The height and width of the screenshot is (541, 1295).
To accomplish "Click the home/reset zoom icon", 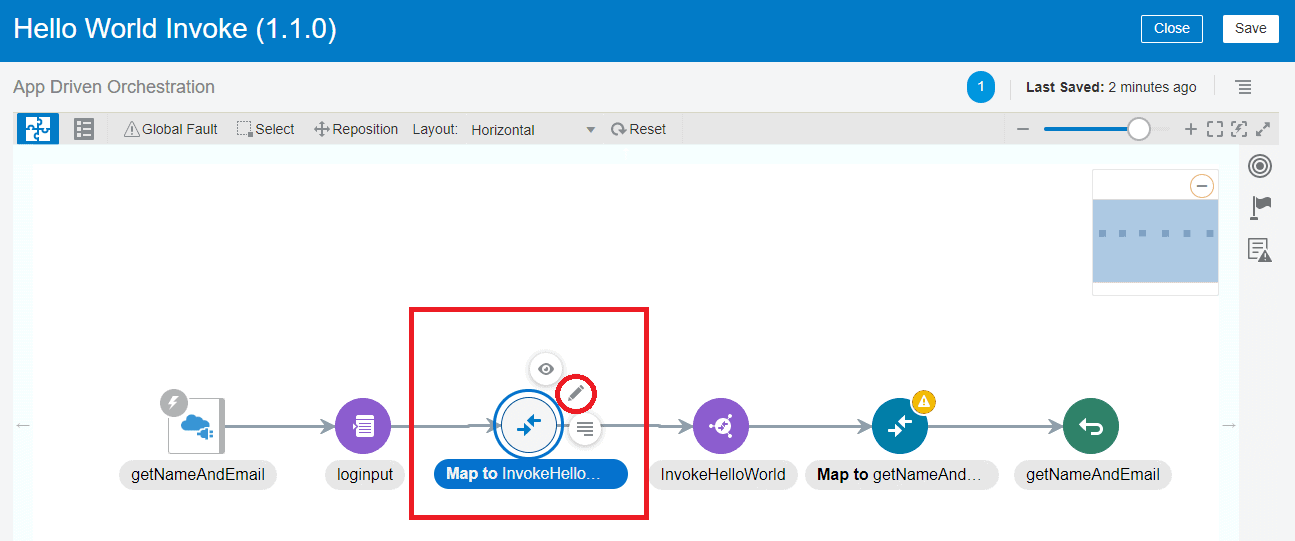I will (1239, 129).
